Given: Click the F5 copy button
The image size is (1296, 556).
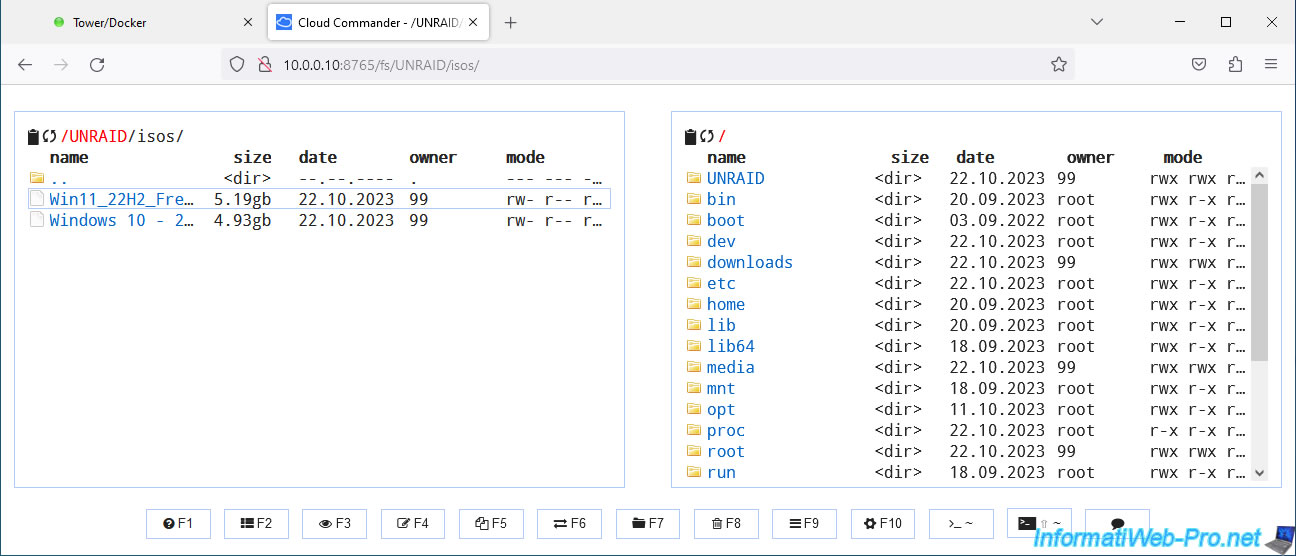Looking at the screenshot, I should (x=491, y=523).
